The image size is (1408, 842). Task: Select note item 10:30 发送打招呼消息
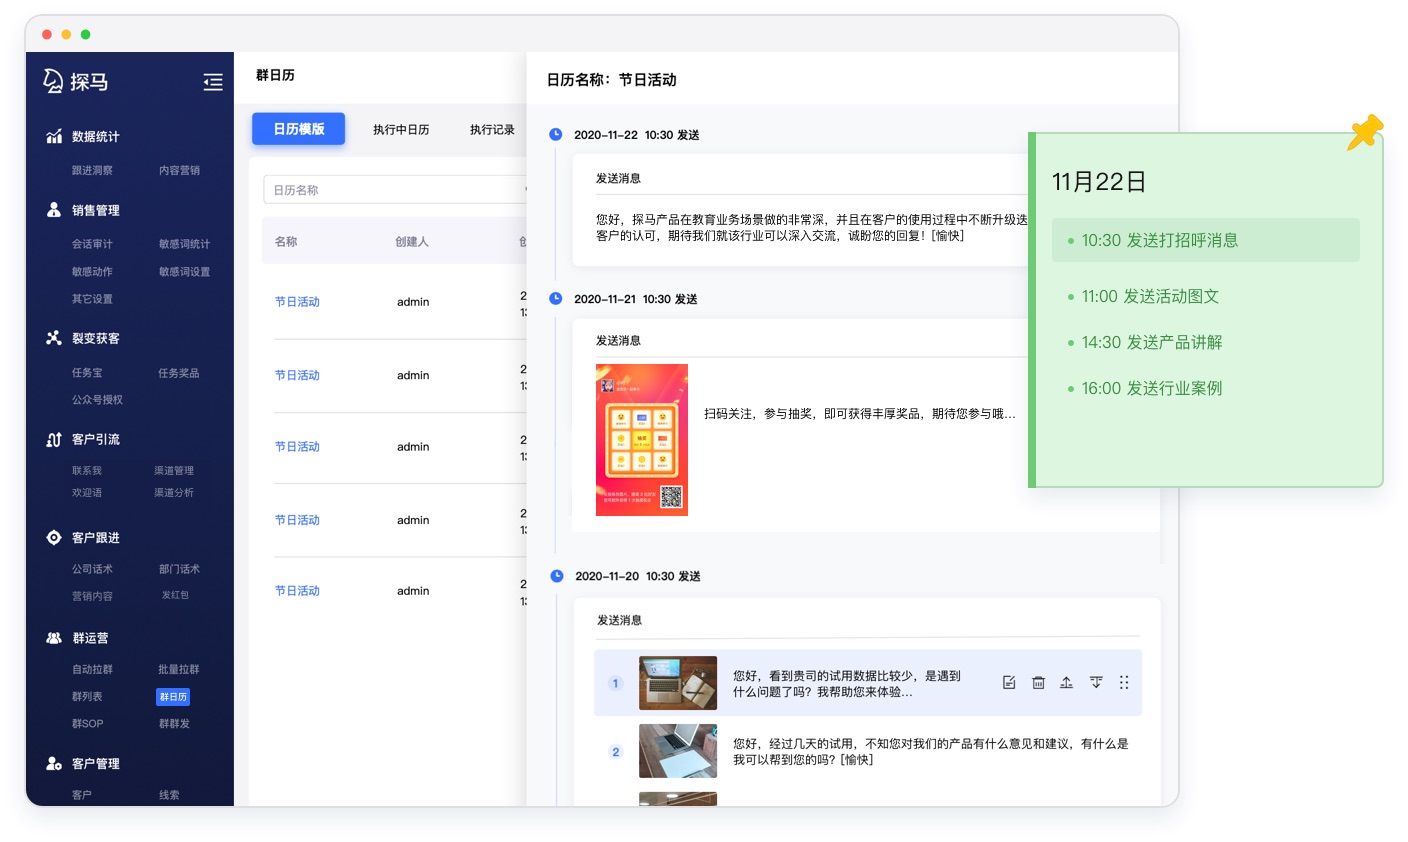click(x=1206, y=240)
